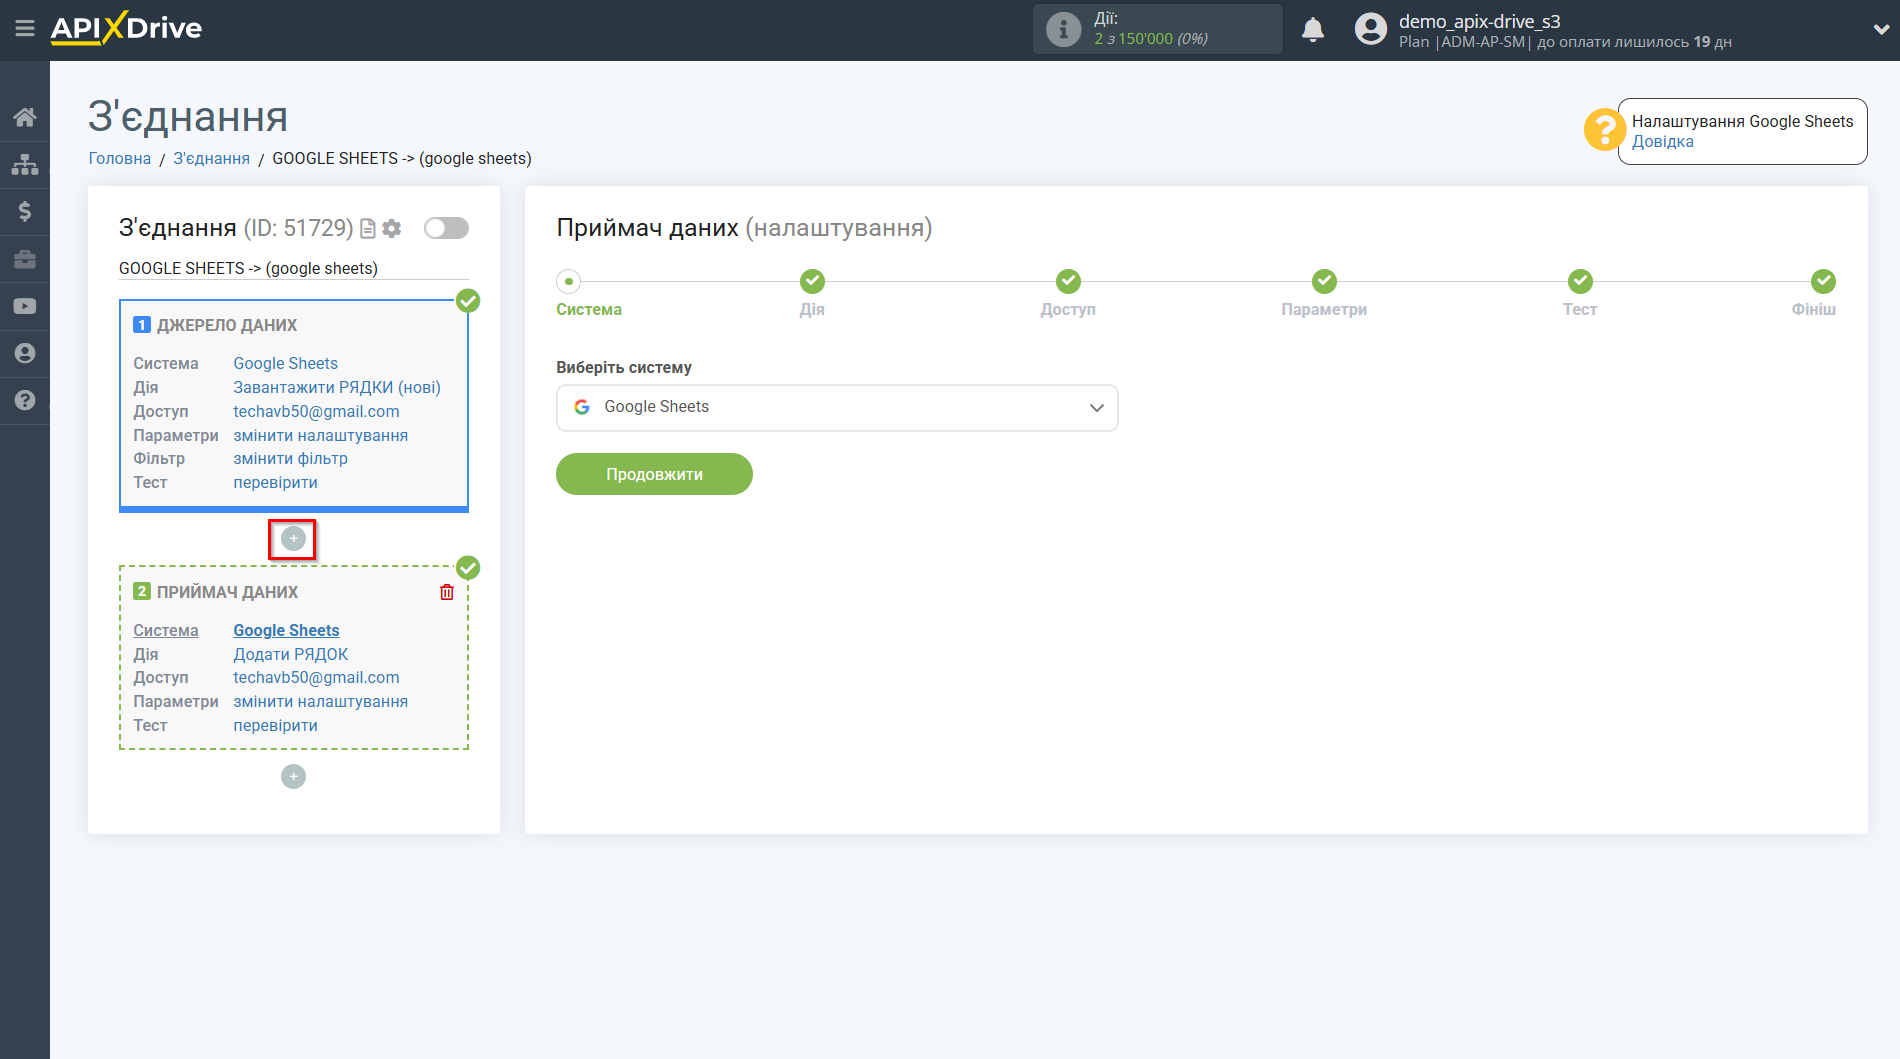This screenshot has width=1900, height=1059.
Task: Open the Довідка help link
Action: point(1662,142)
